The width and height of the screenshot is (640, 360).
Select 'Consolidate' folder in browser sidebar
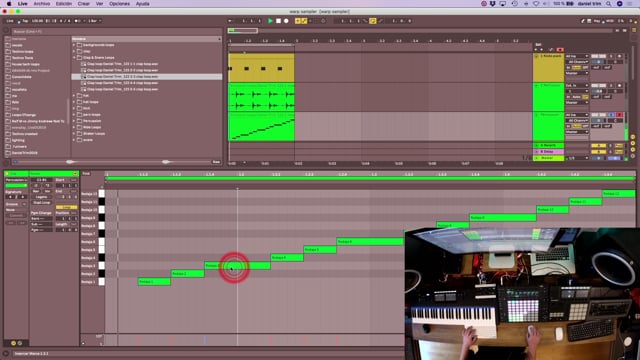point(22,77)
